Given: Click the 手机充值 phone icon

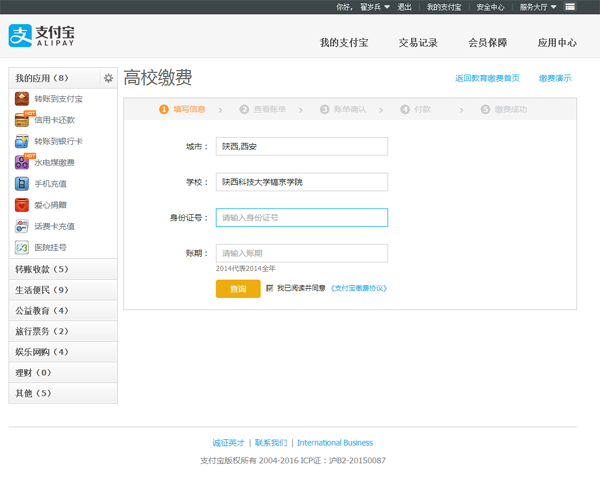Looking at the screenshot, I should 22,184.
